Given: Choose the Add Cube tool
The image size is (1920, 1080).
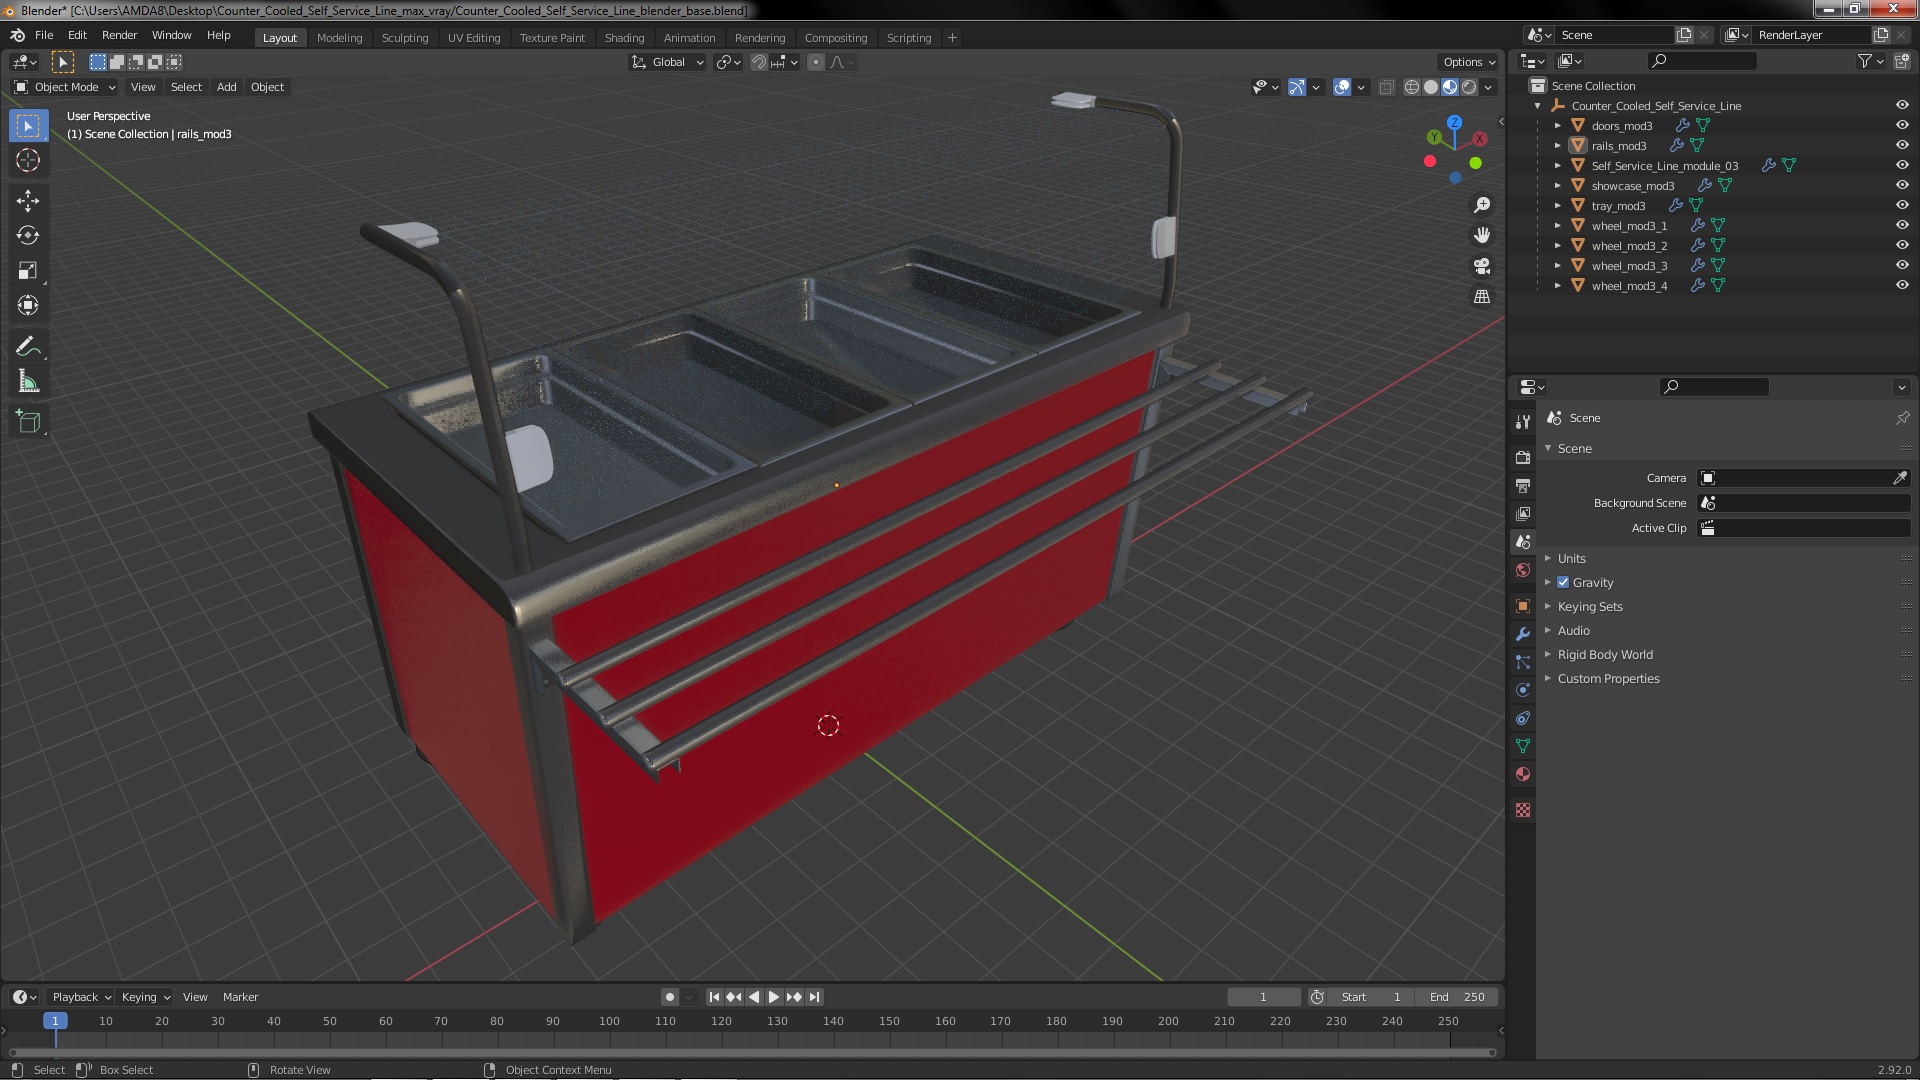Looking at the screenshot, I should click(x=27, y=421).
